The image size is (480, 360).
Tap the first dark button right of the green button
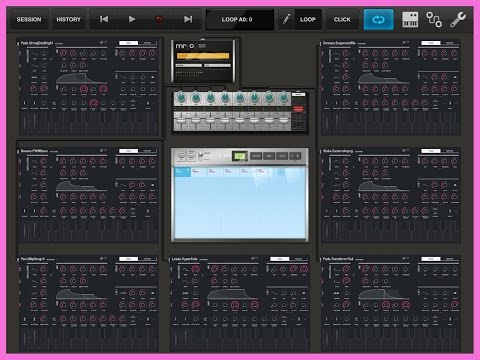(x=256, y=156)
